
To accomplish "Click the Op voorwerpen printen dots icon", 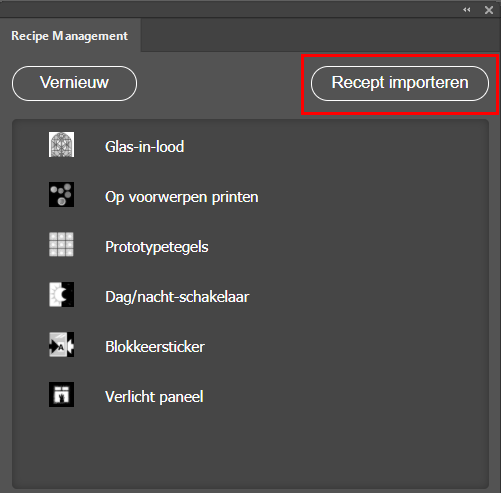I will coord(61,195).
